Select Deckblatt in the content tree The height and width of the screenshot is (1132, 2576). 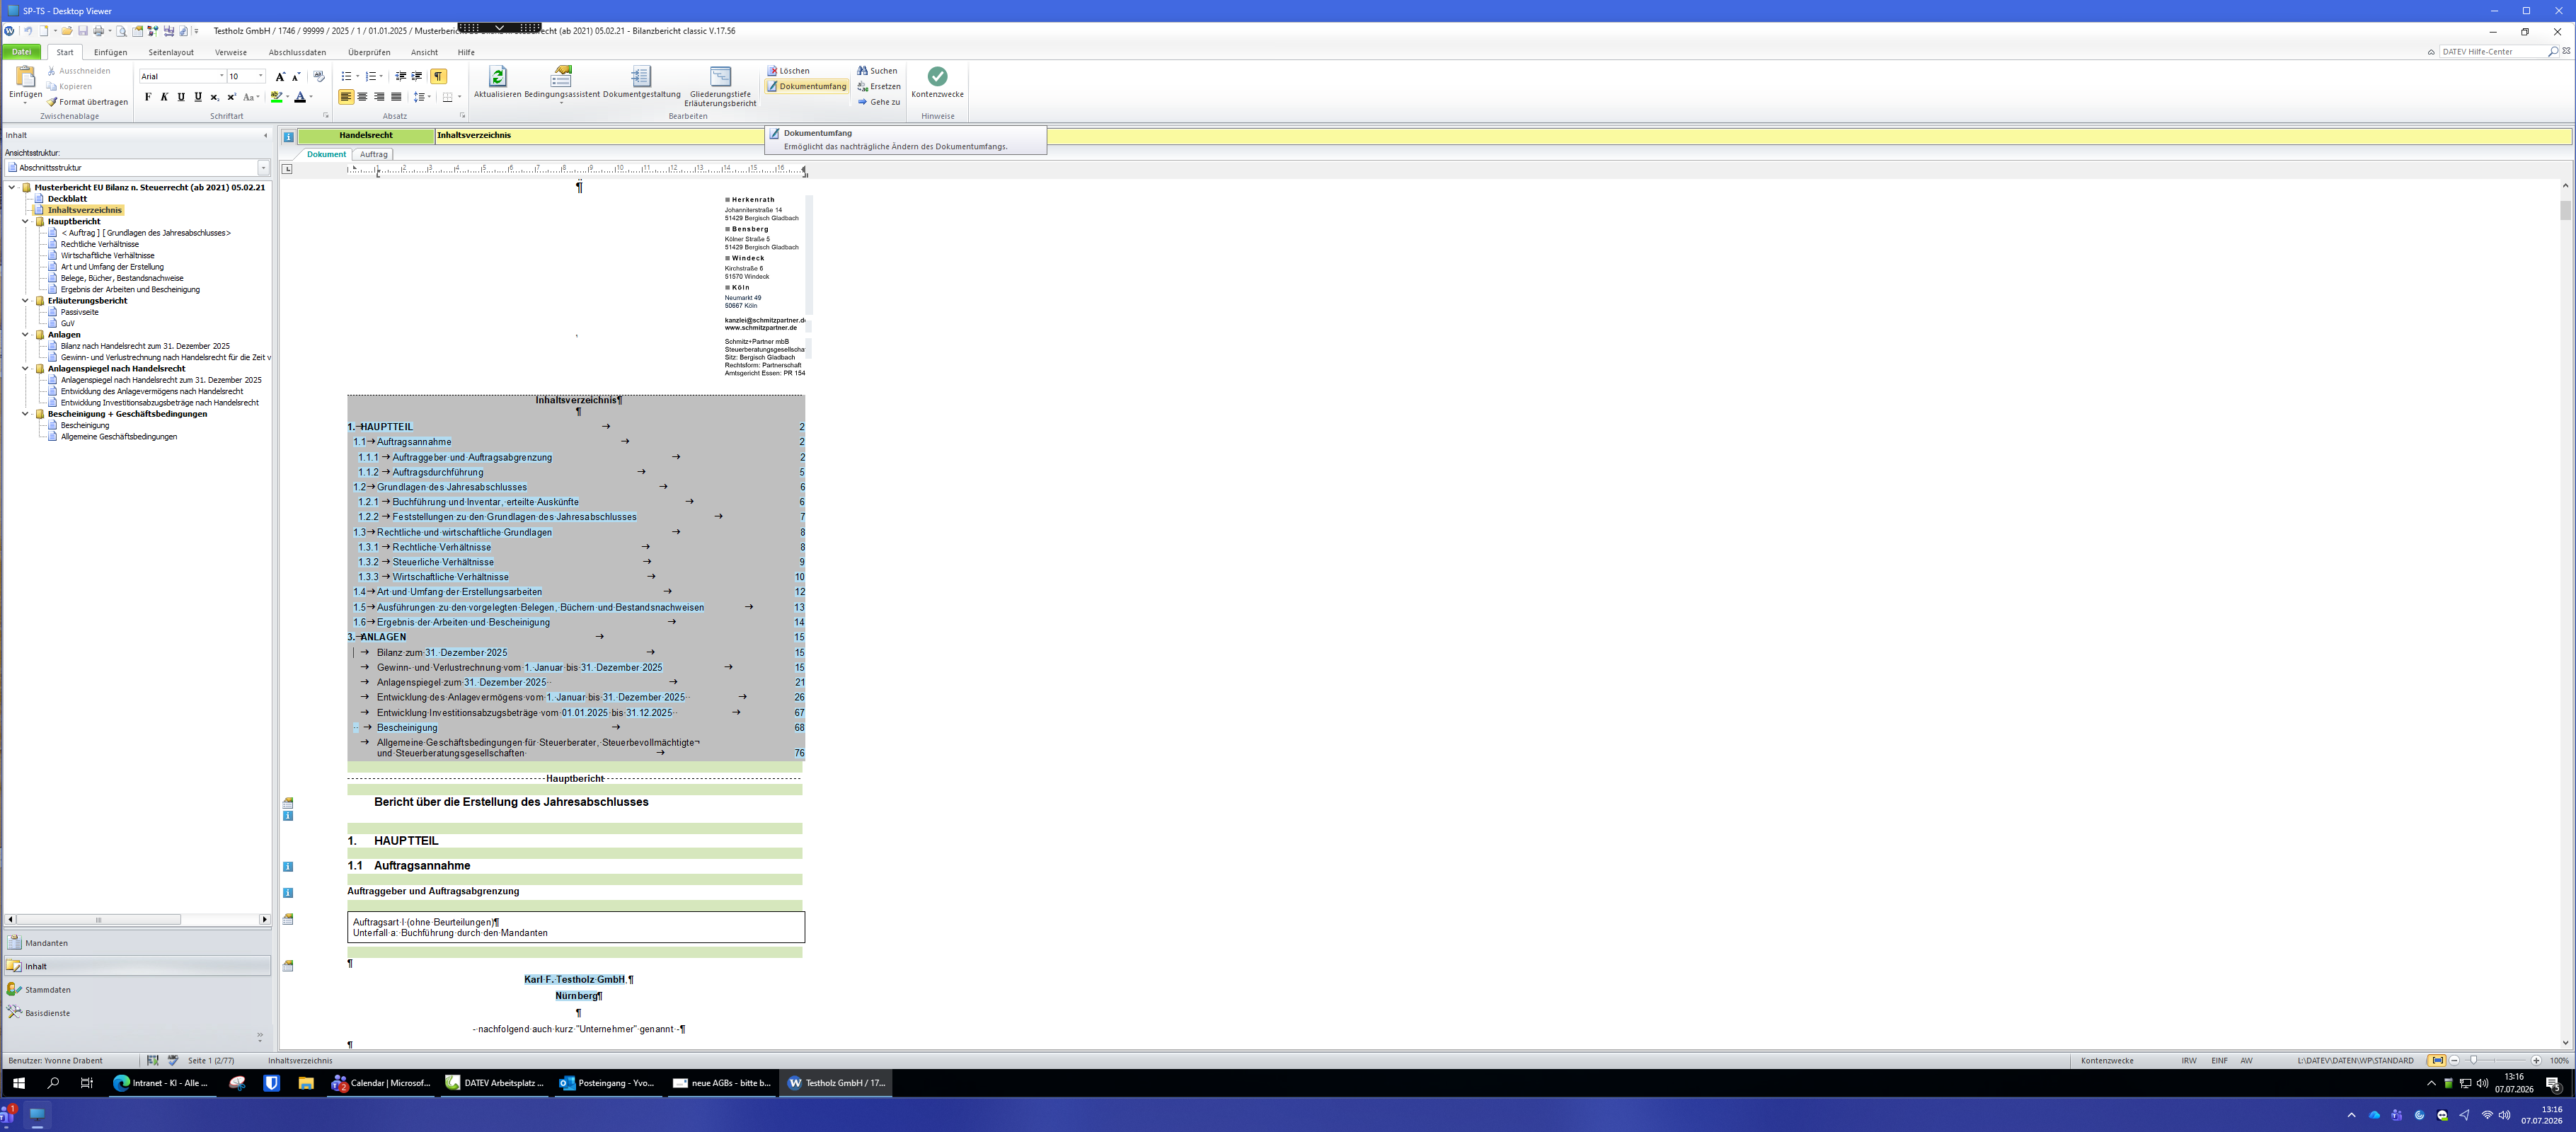click(67, 199)
